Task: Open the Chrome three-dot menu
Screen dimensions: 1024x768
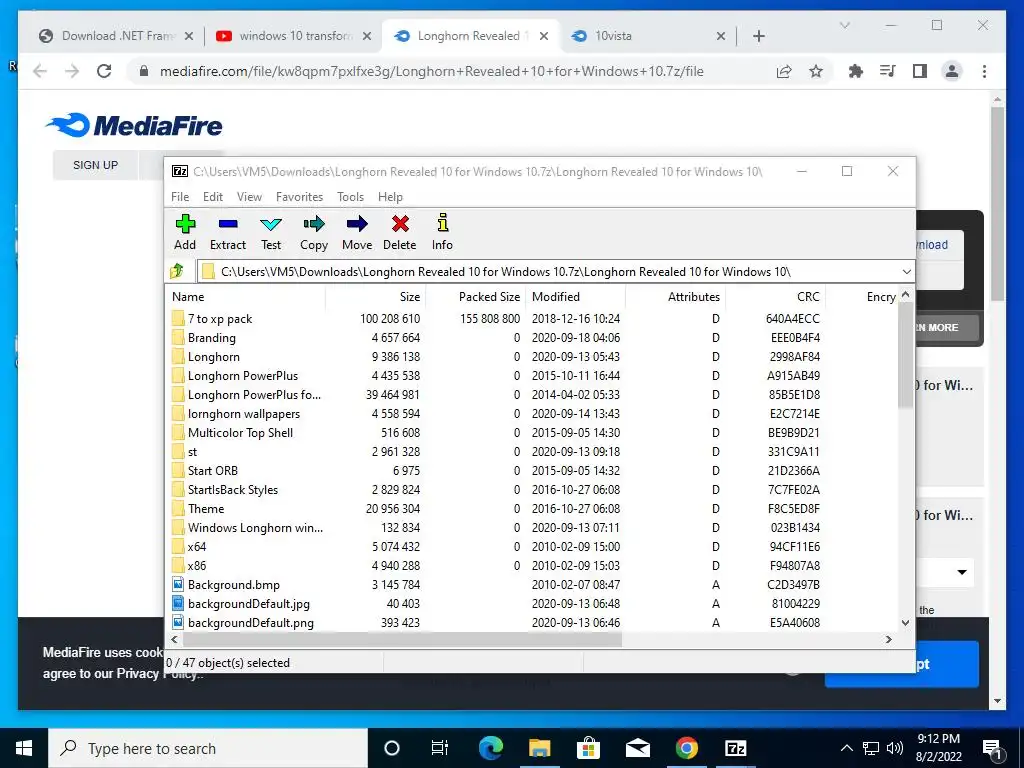Action: pos(984,71)
